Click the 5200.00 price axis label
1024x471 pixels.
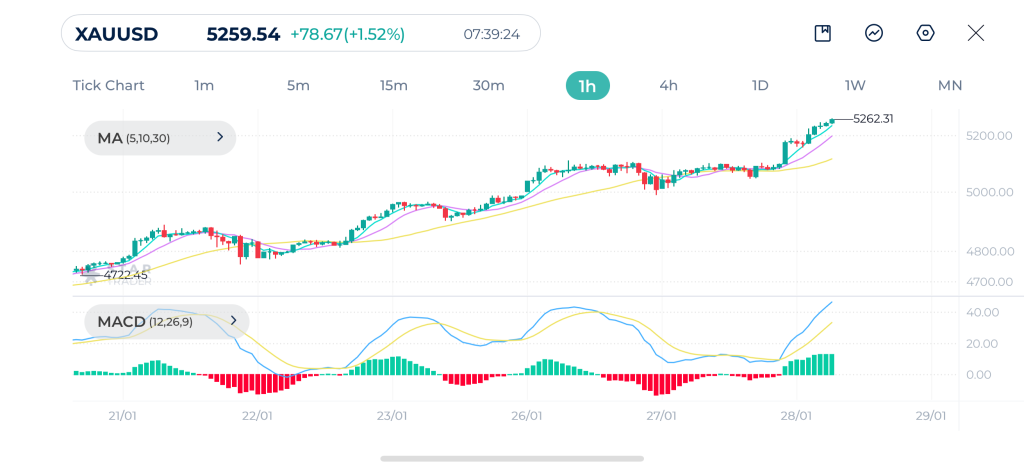click(989, 136)
